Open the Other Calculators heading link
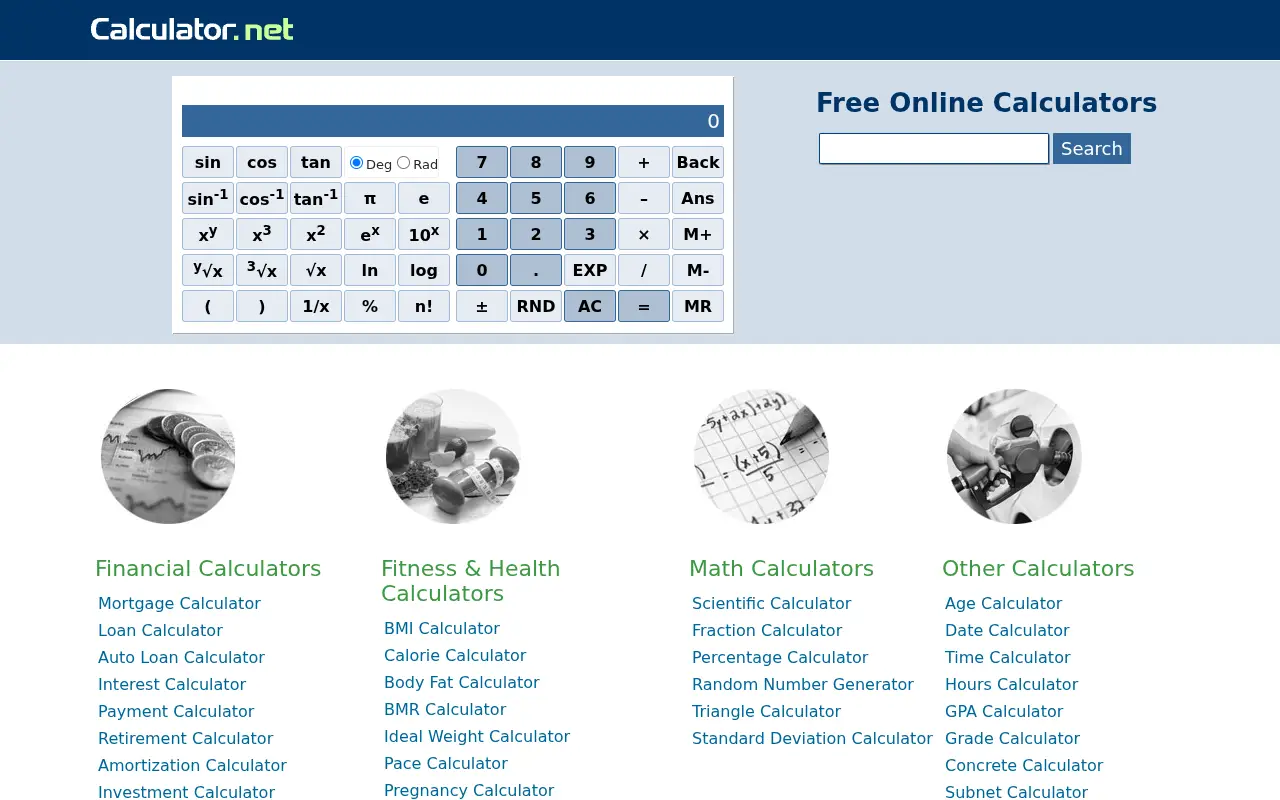1280x800 pixels. point(1038,568)
